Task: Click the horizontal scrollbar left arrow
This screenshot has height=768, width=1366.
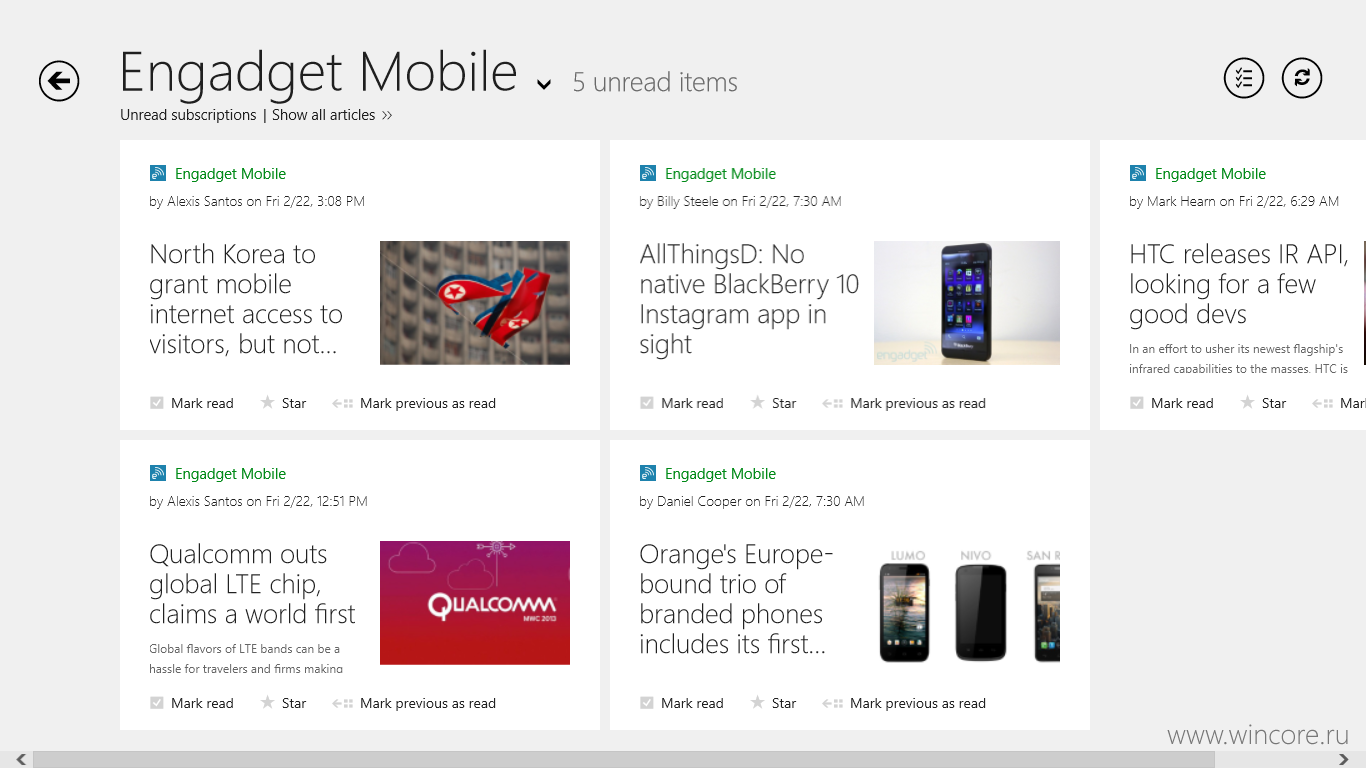Action: pyautogui.click(x=21, y=760)
